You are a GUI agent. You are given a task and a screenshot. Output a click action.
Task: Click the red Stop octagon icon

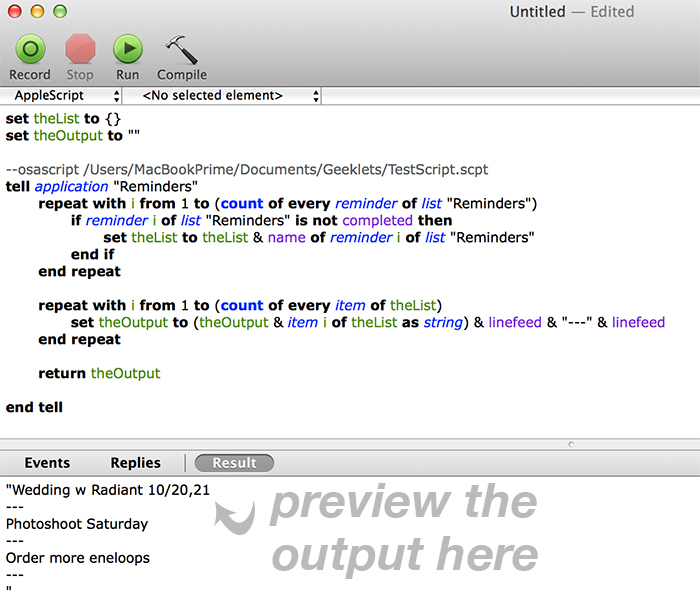point(80,49)
